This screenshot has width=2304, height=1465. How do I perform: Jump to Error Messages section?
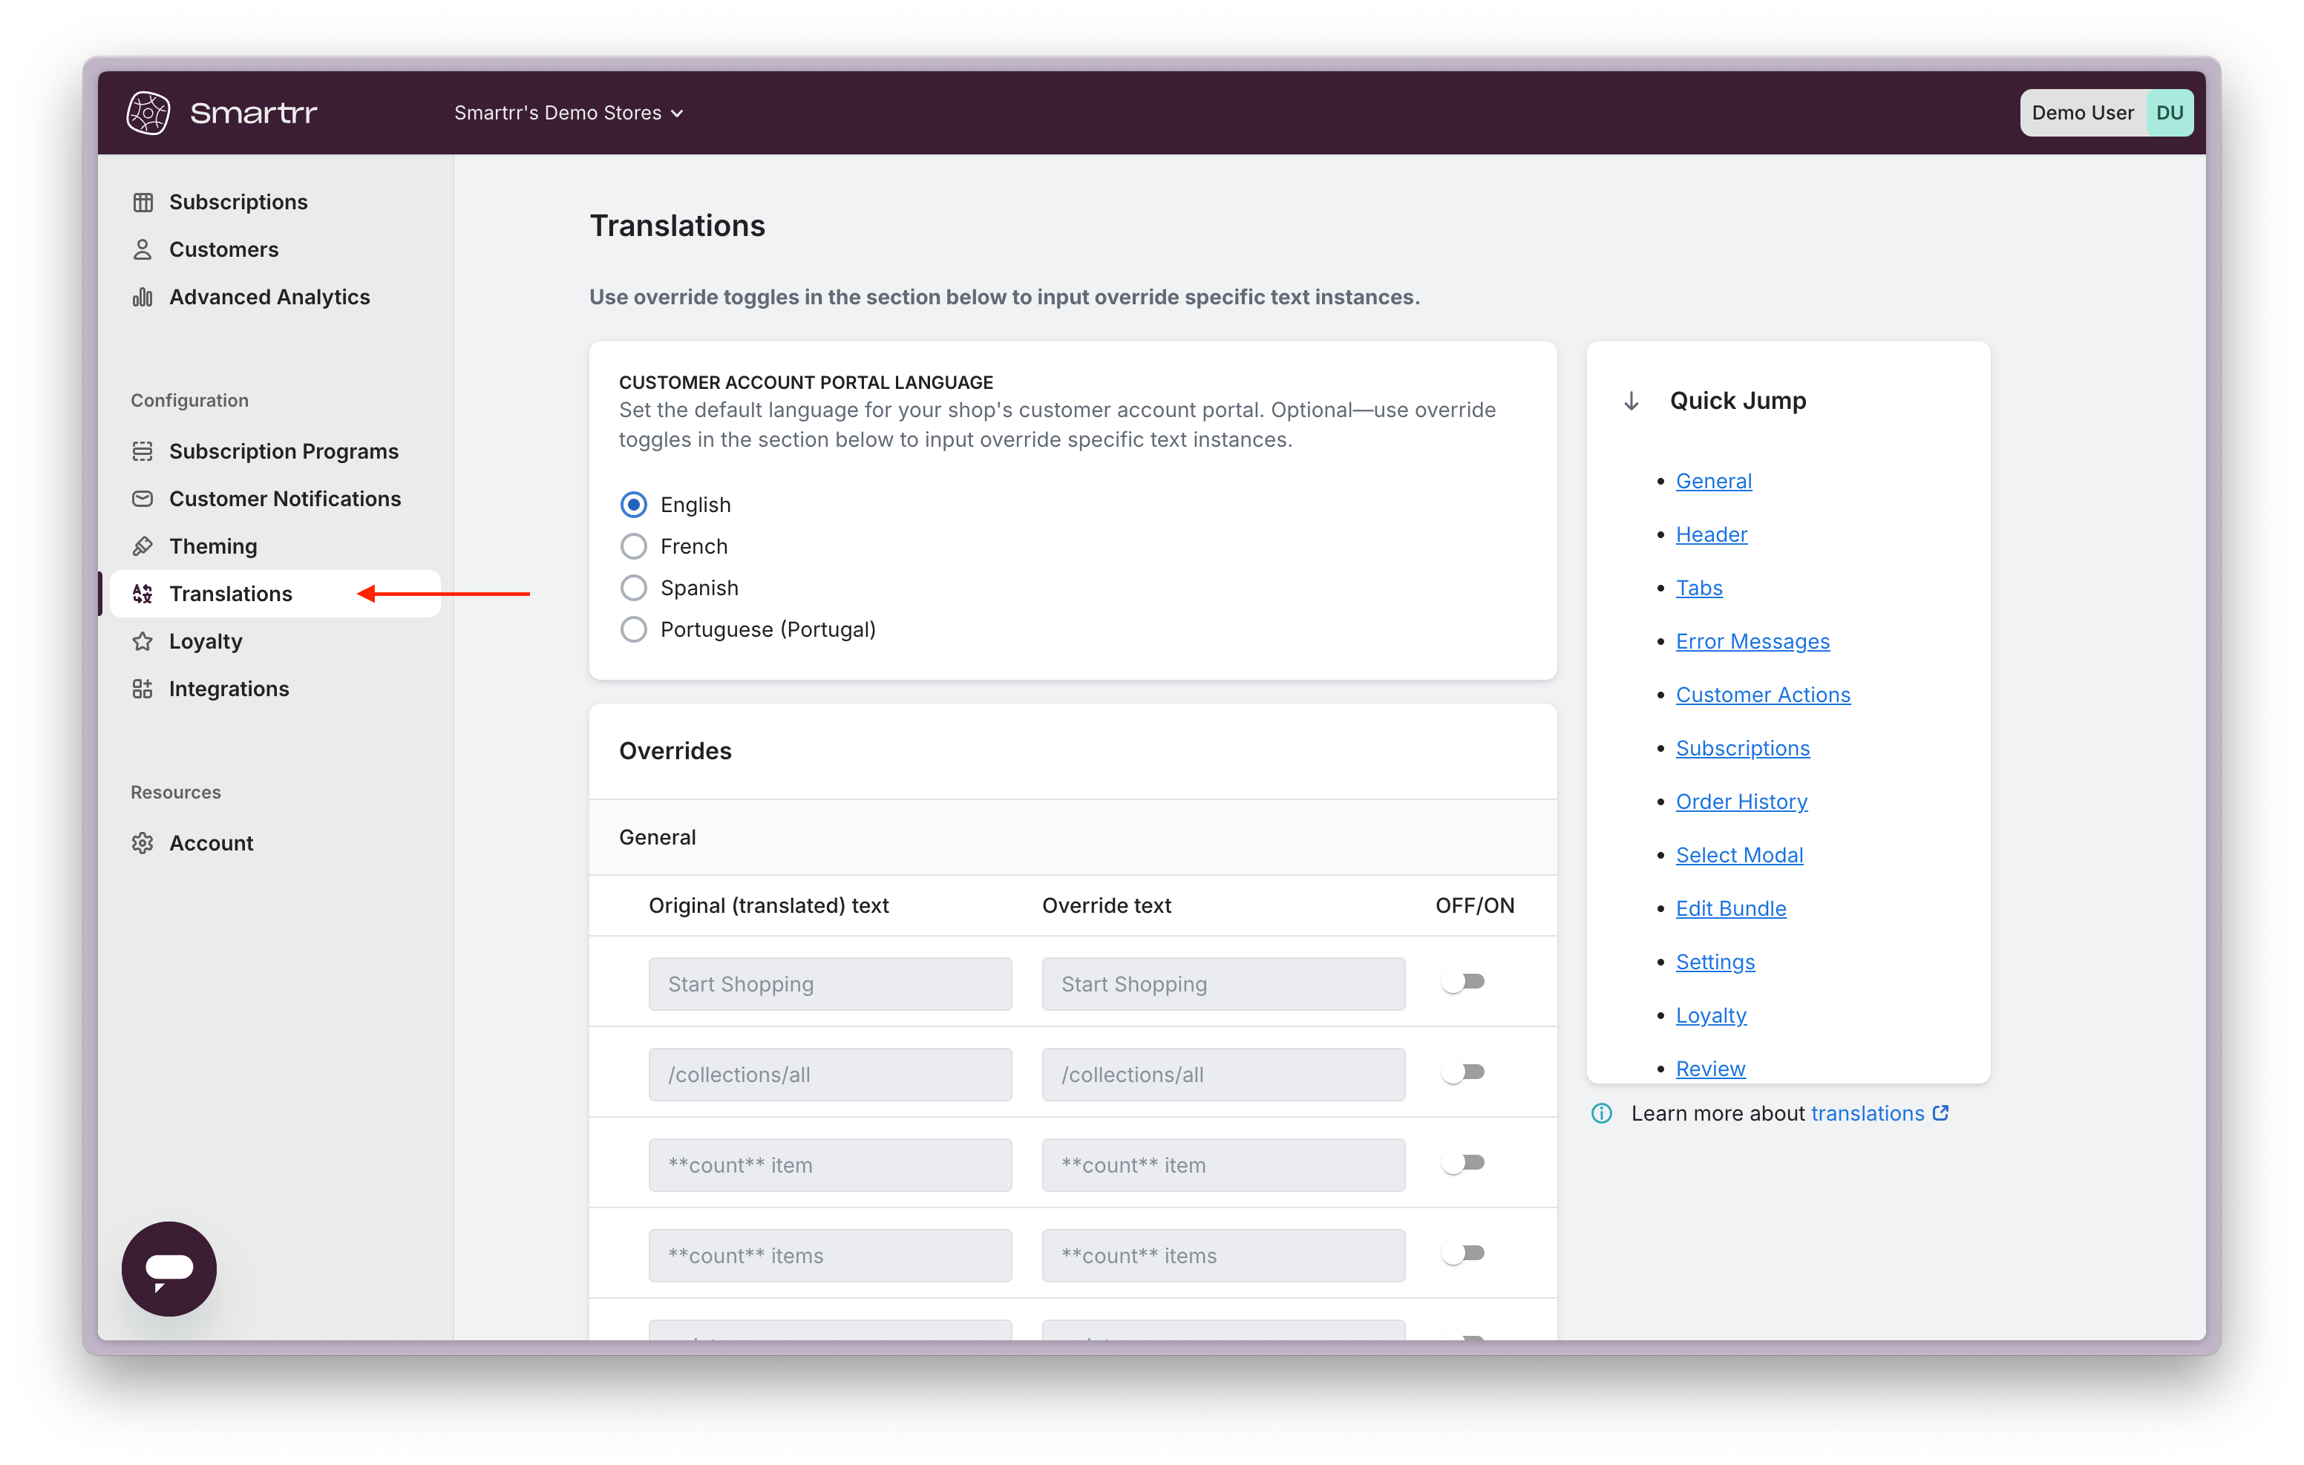coord(1752,641)
